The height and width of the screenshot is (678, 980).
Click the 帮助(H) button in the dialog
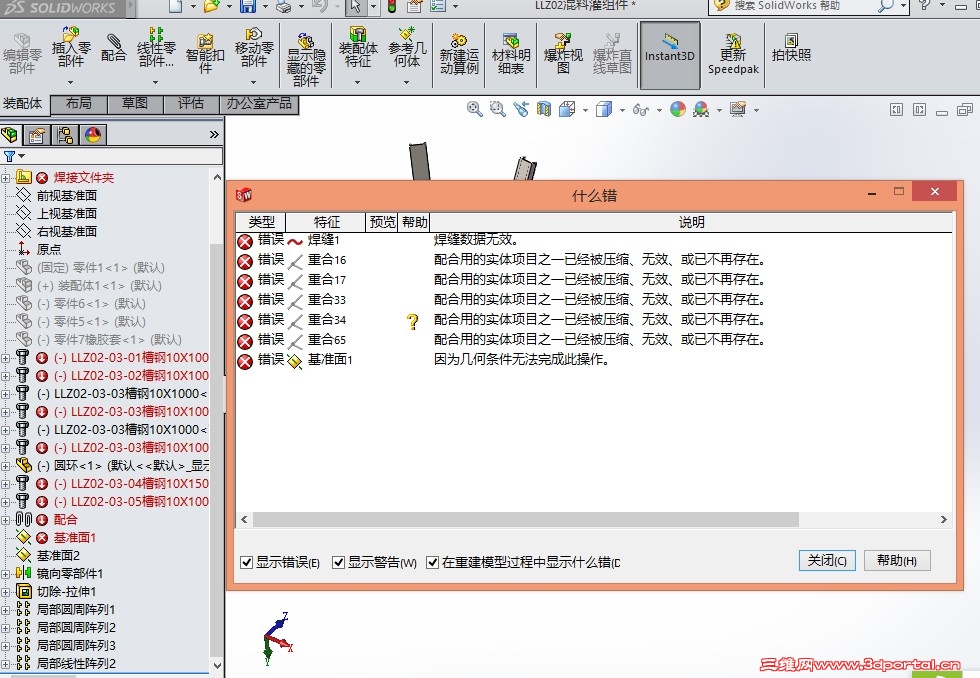pos(897,561)
